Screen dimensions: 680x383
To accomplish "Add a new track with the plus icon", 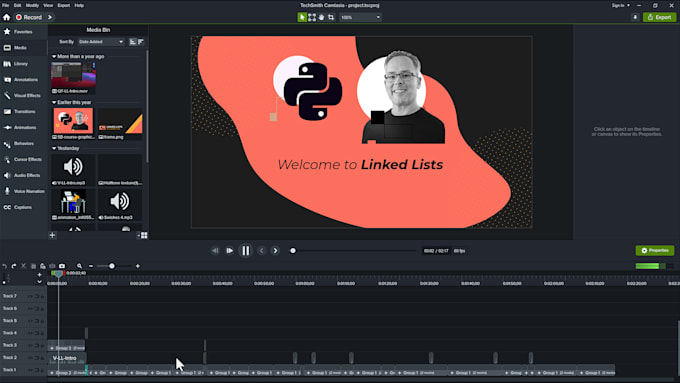I will [39, 275].
